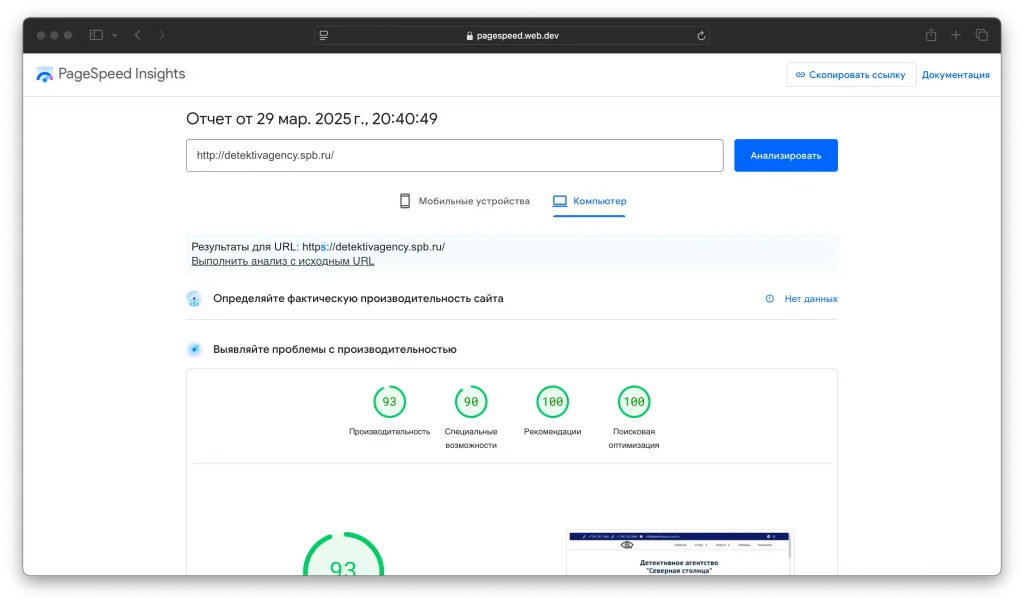Open the Документация link
Viewport: 1024px width, 604px height.
(x=955, y=74)
